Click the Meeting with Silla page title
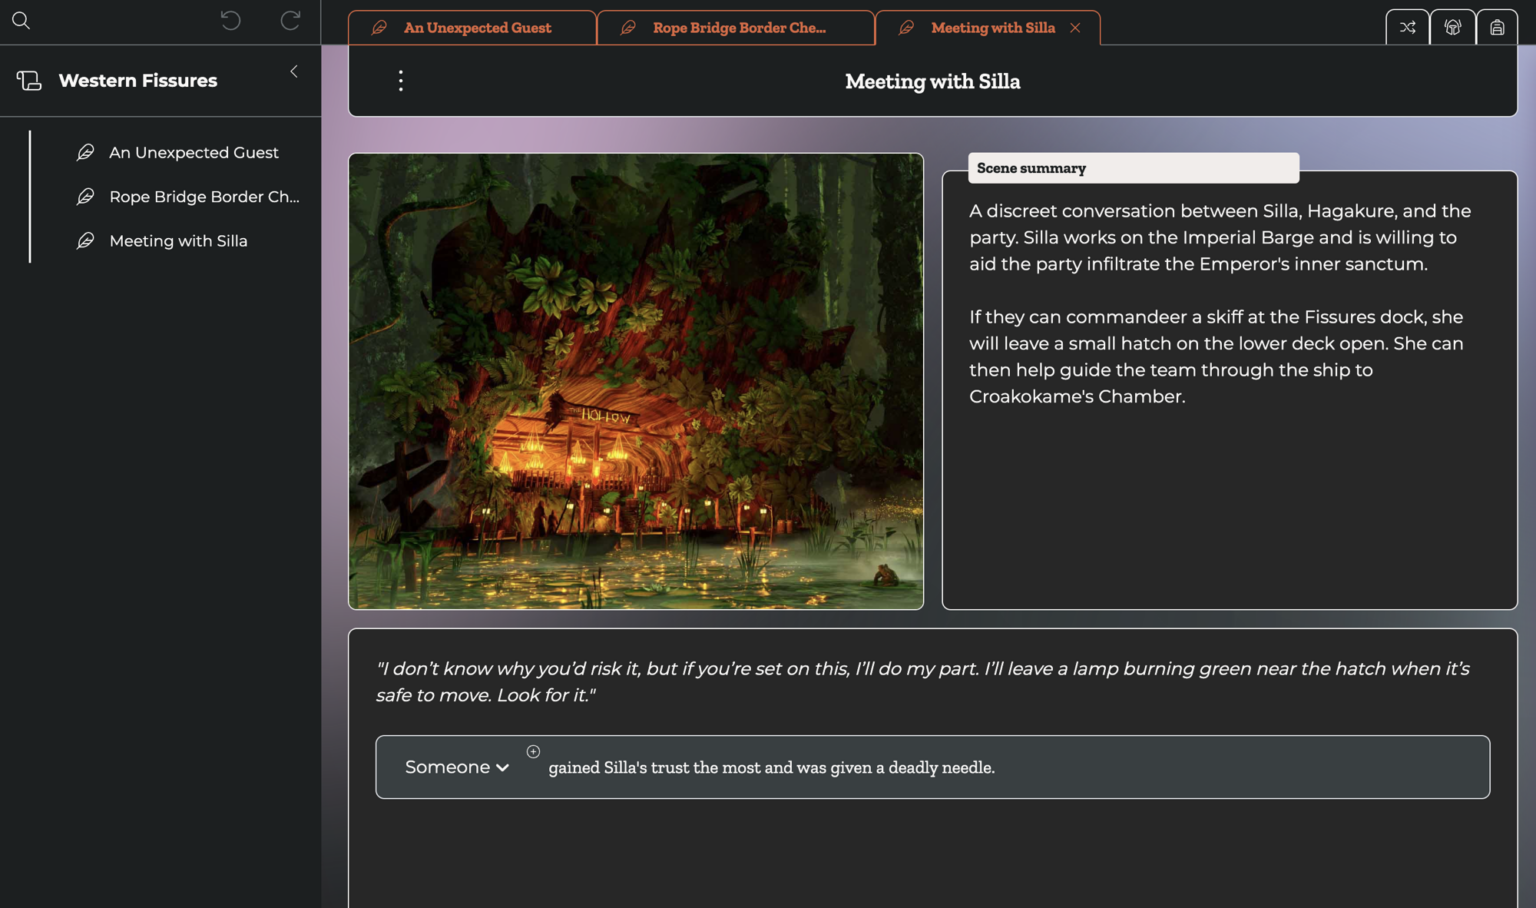The height and width of the screenshot is (908, 1536). [x=932, y=82]
